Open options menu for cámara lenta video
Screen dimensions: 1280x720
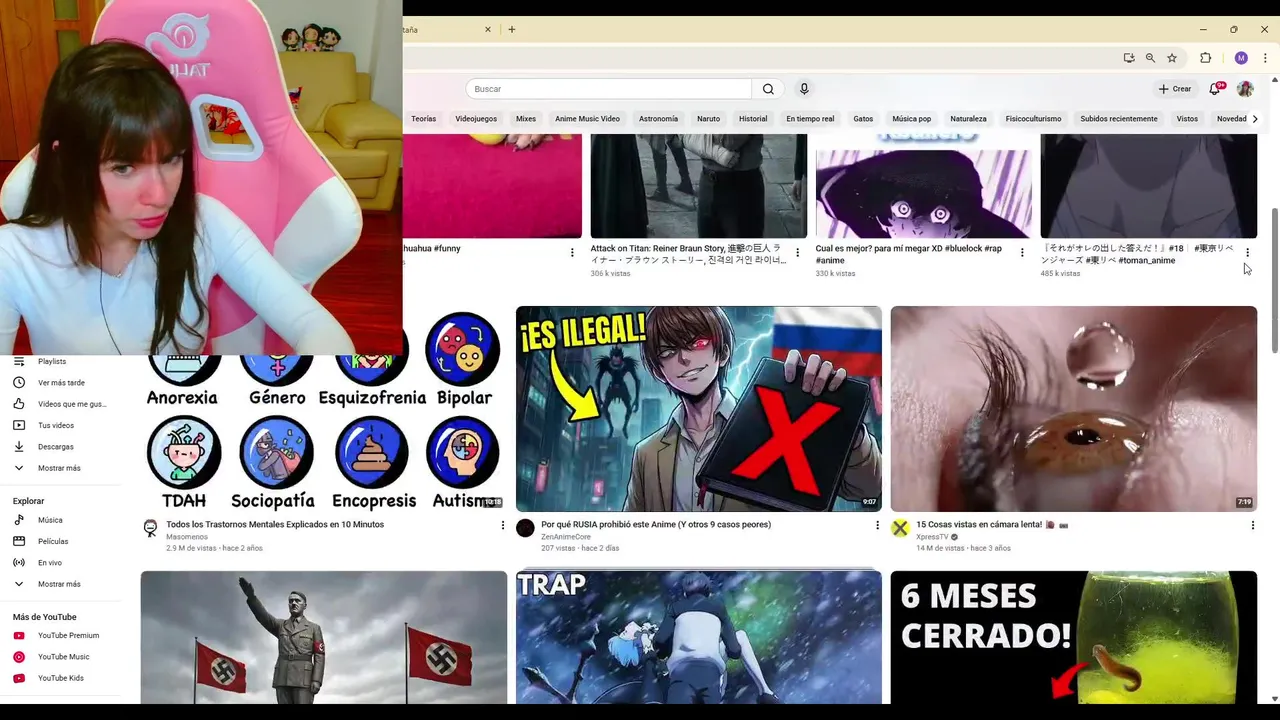(1252, 525)
